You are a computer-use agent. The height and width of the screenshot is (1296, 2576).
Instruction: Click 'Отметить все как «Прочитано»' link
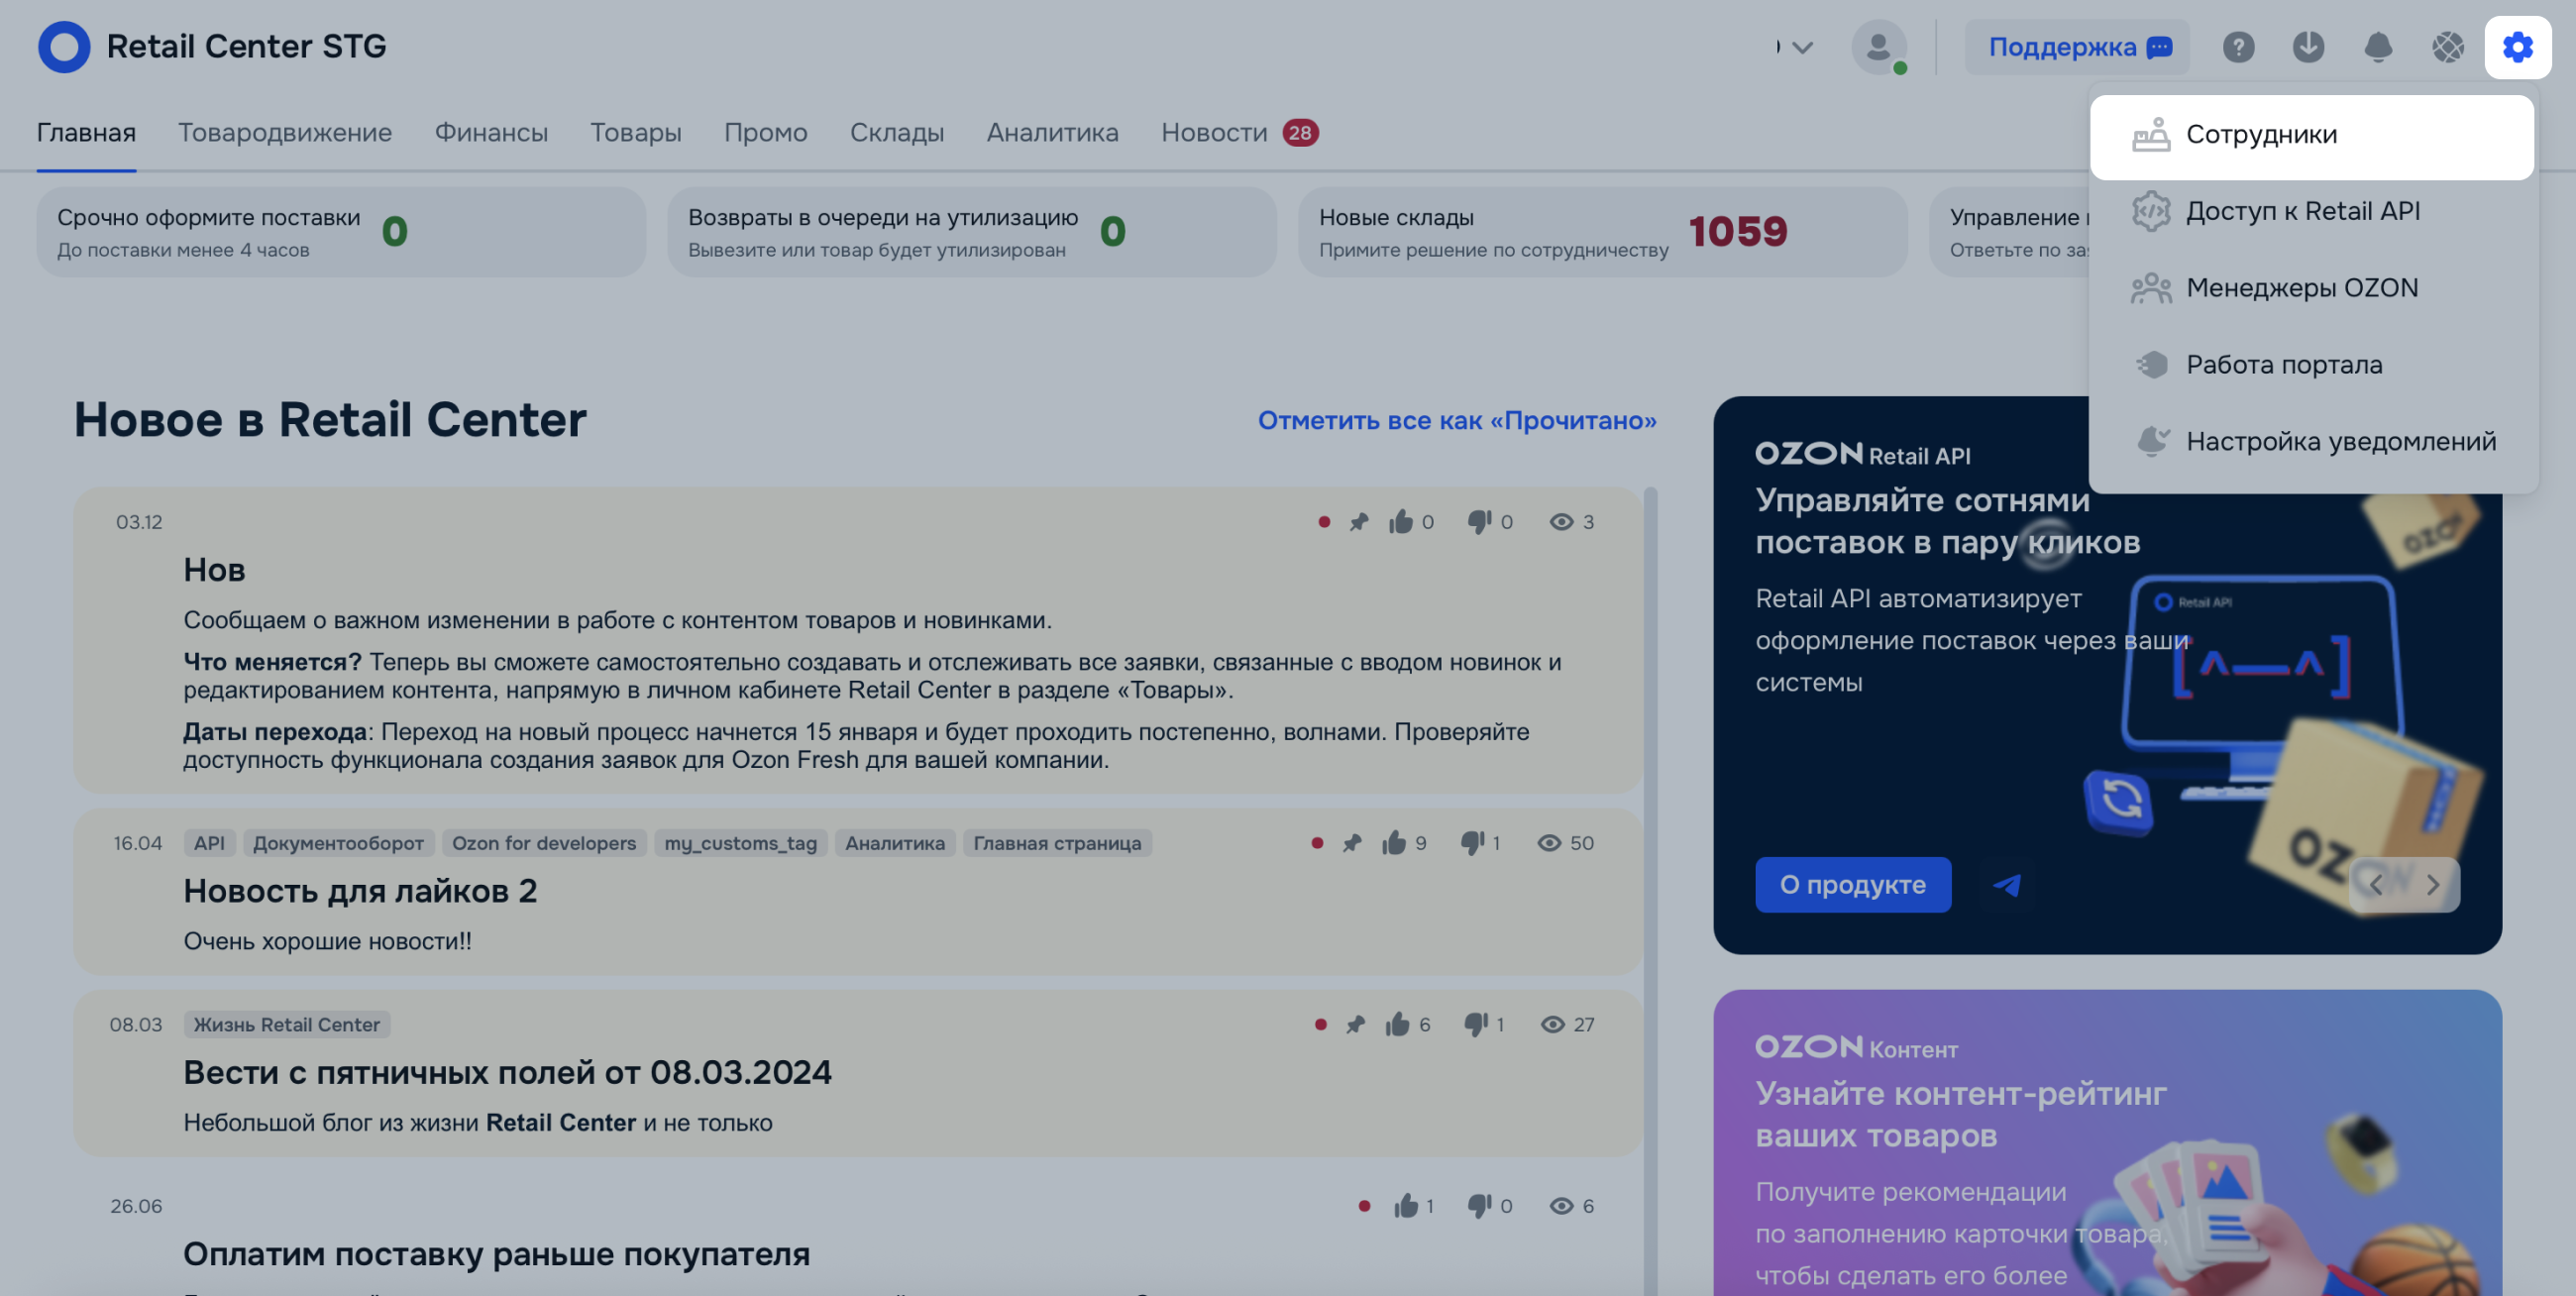pos(1456,420)
